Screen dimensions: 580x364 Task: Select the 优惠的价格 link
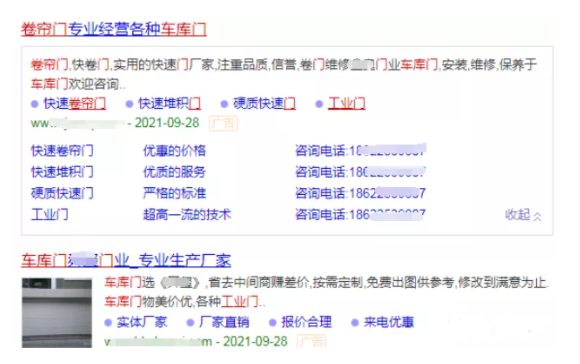coord(174,151)
